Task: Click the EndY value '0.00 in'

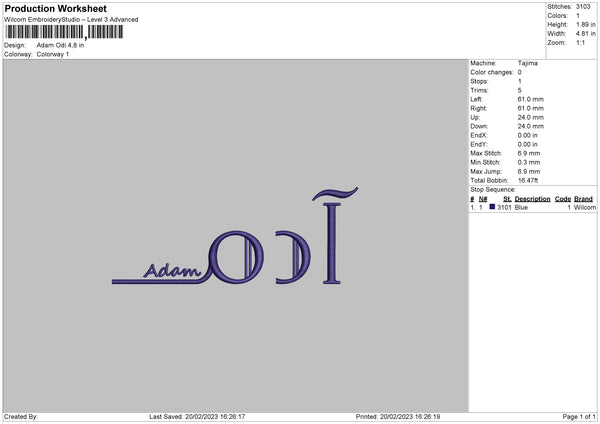Action: 528,145
